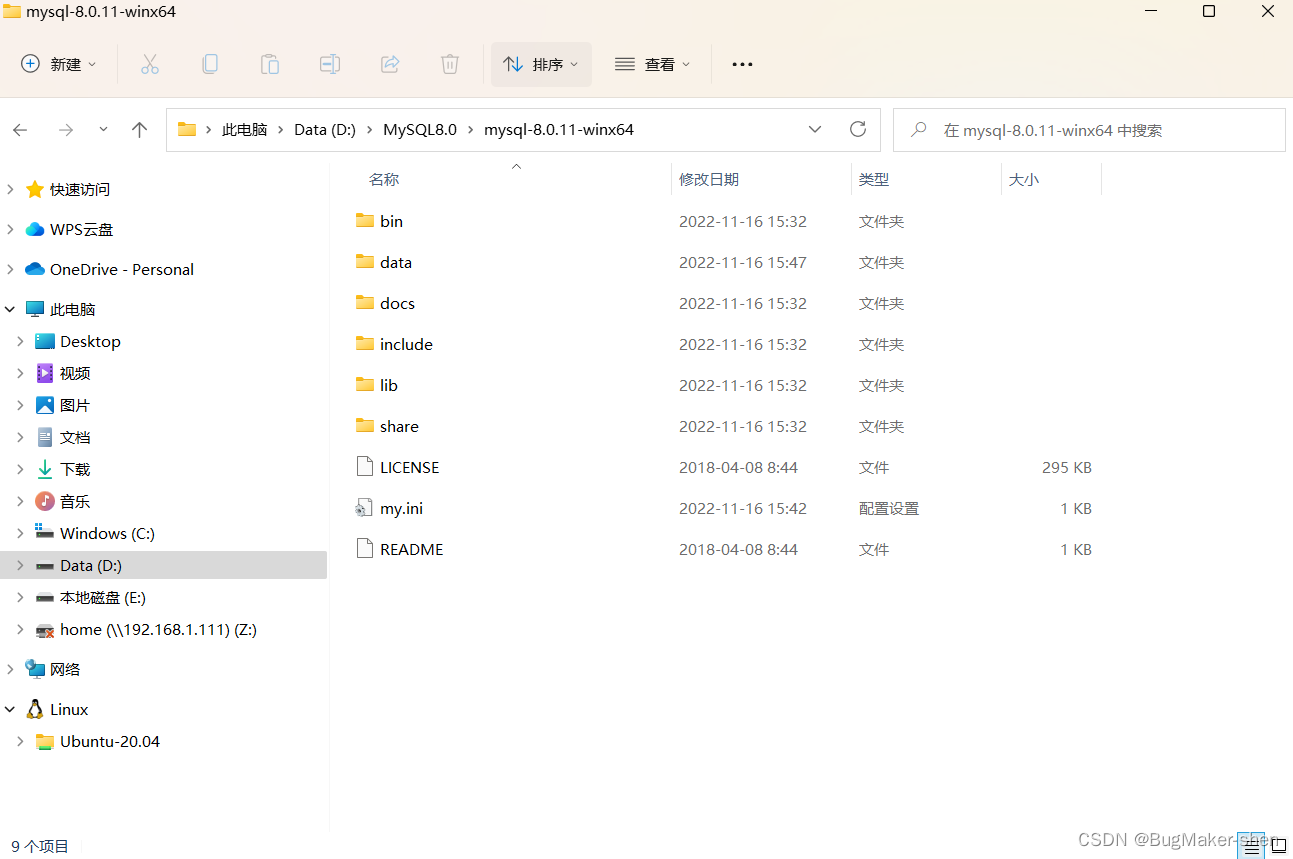This screenshot has height=859, width=1293.
Task: Select the my.ini config file icon
Action: (x=364, y=508)
